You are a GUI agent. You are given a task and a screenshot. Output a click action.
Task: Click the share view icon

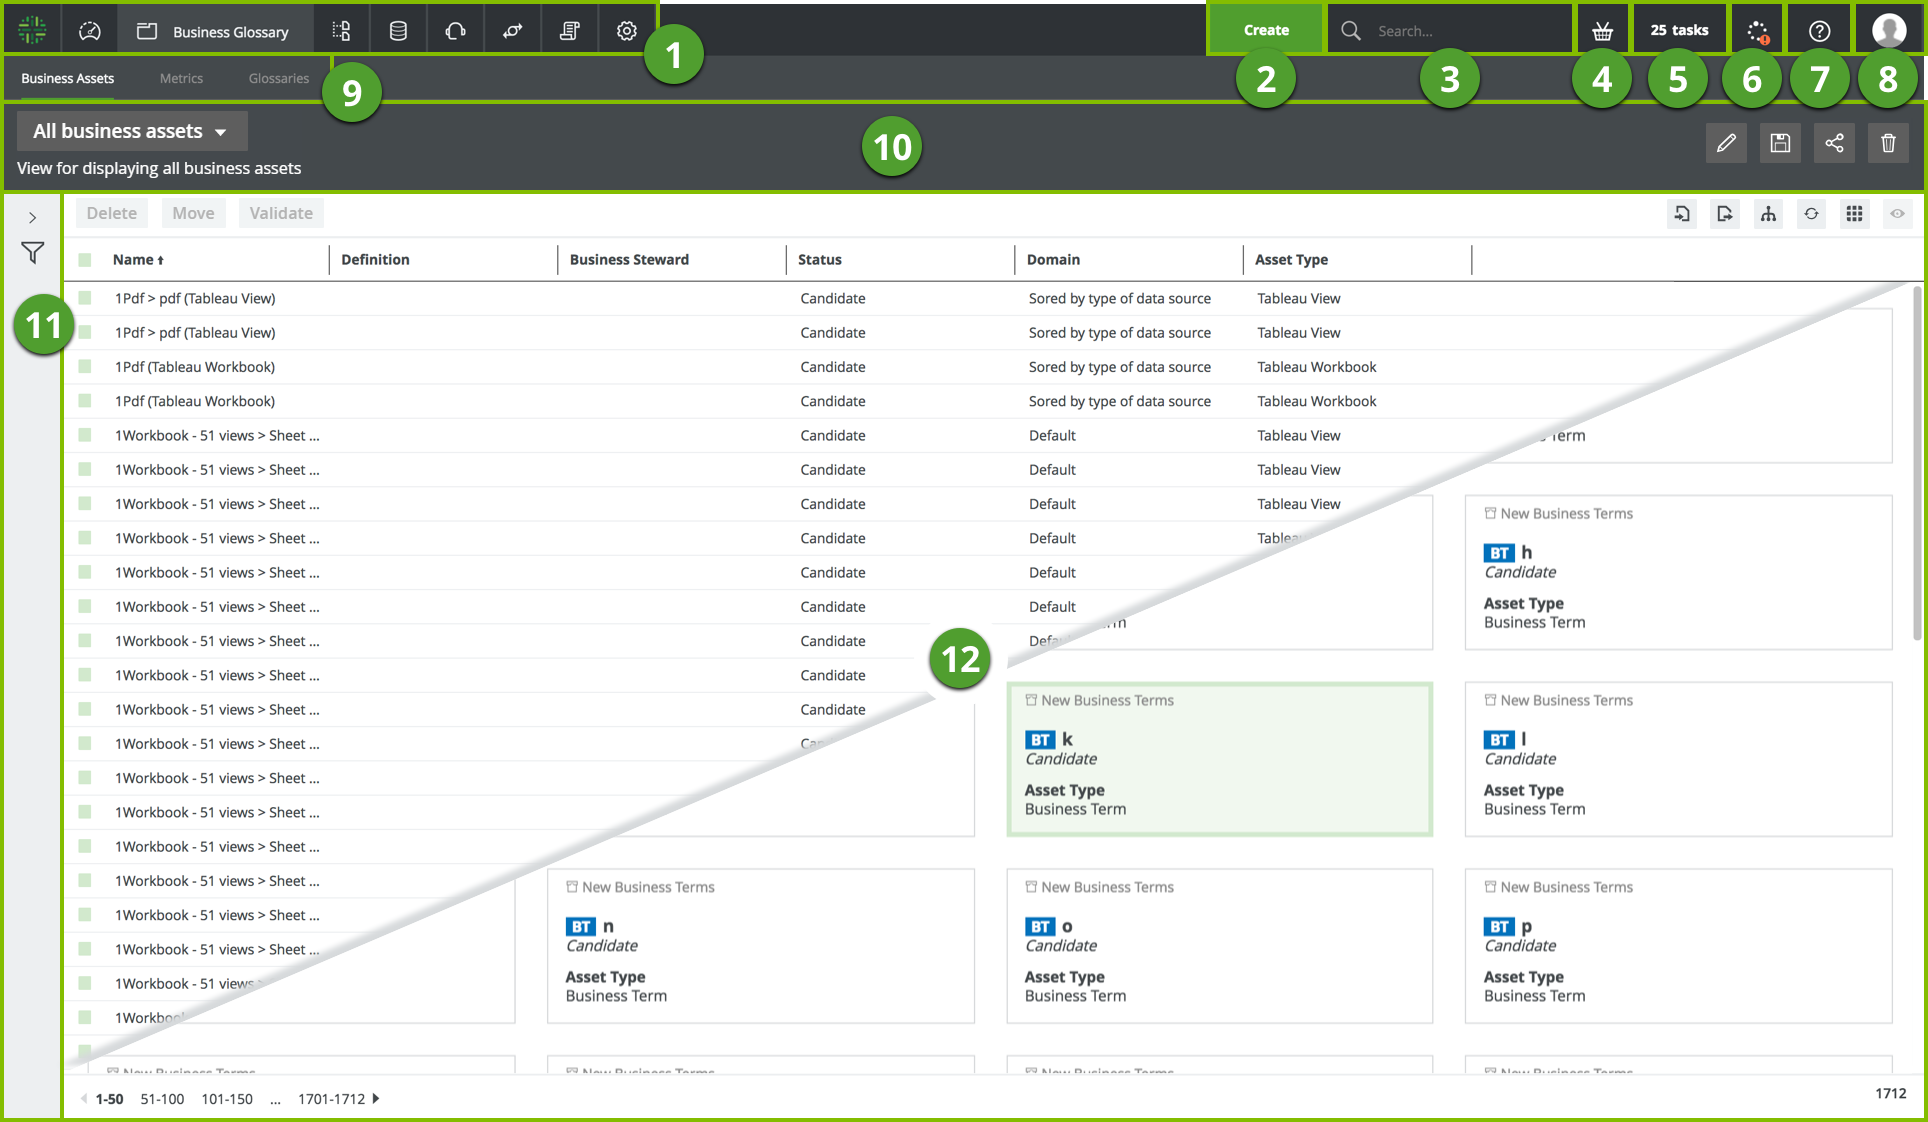click(x=1834, y=143)
